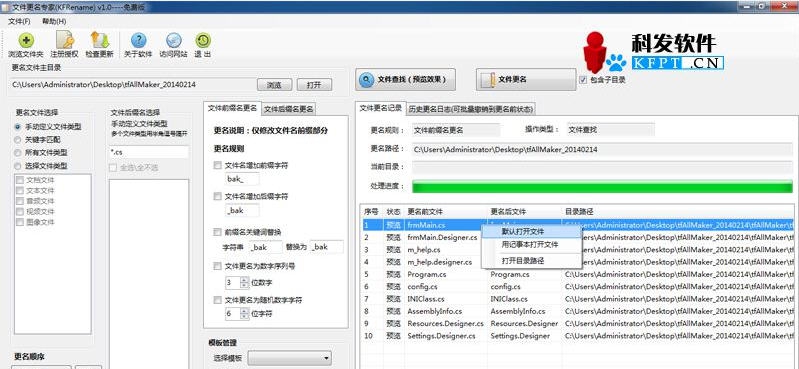The width and height of the screenshot is (799, 369).
Task: Enable Rename to Random Characters (文件更名为随机数字字符) checkbox
Action: [218, 300]
